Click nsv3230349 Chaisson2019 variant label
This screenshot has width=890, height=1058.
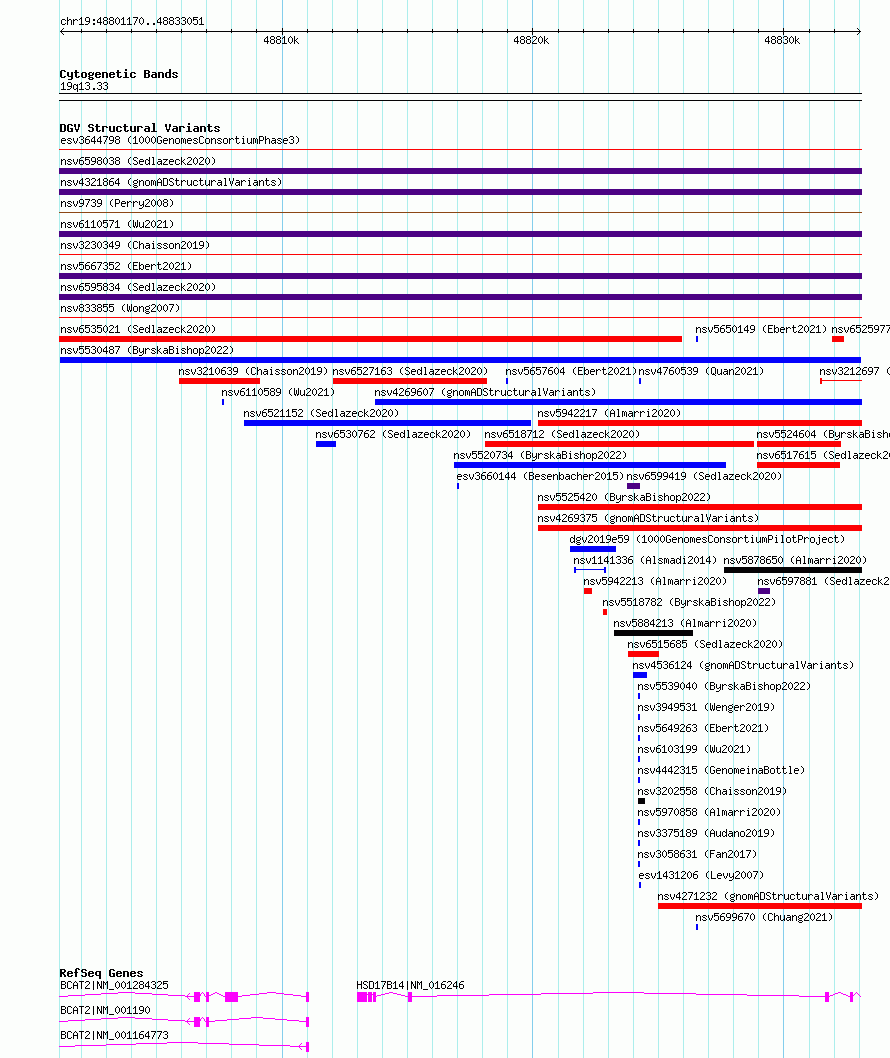135,245
